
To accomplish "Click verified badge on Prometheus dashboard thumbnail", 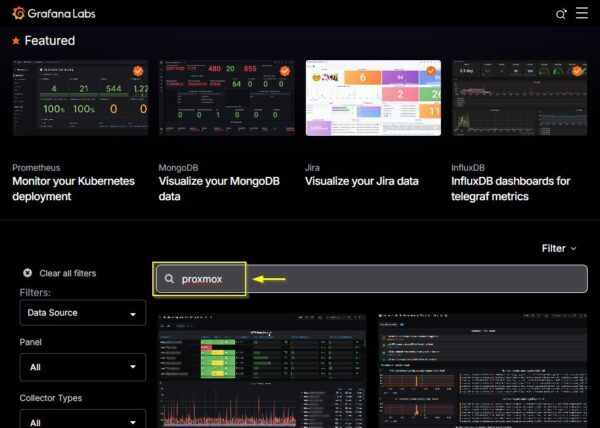I will (138, 71).
